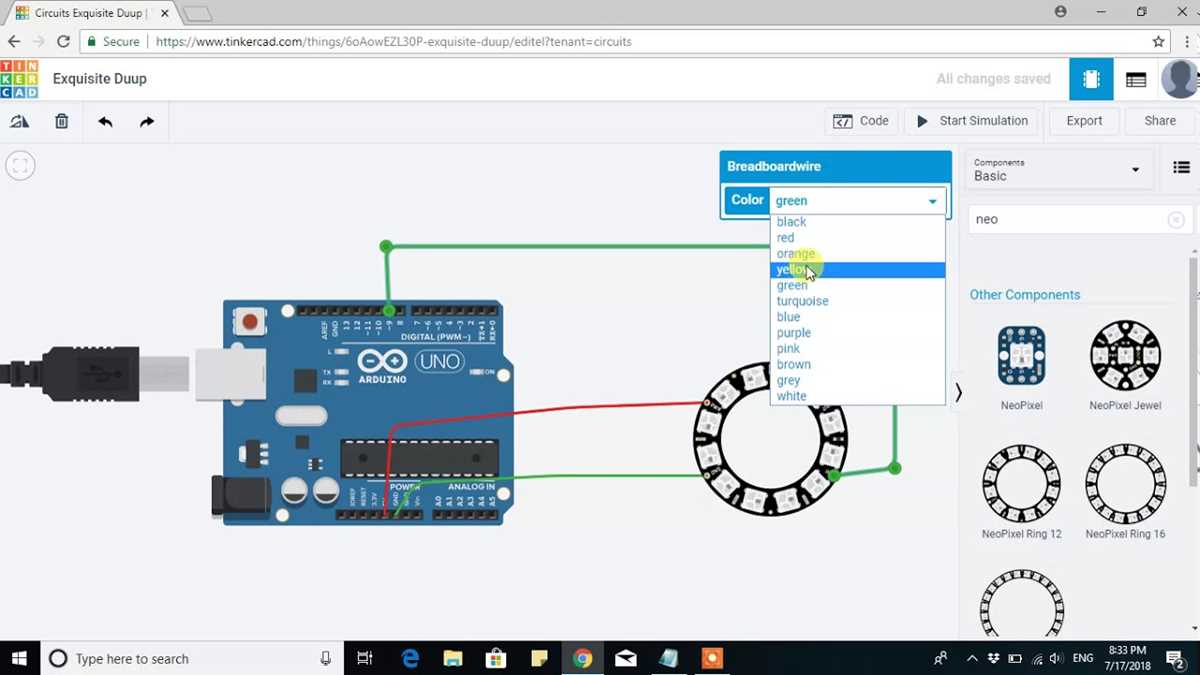Open Mail from taskbar
This screenshot has height=675, width=1200.
pyautogui.click(x=626, y=658)
